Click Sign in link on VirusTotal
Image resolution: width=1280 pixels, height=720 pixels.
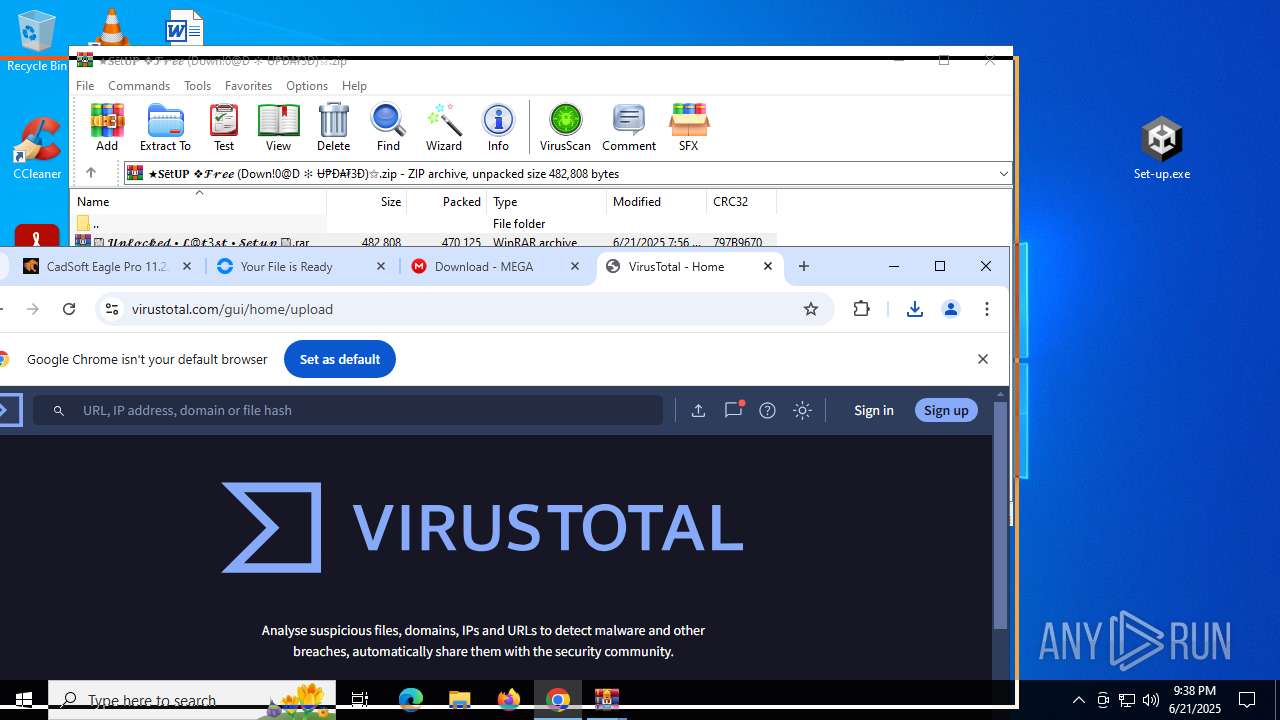874,410
